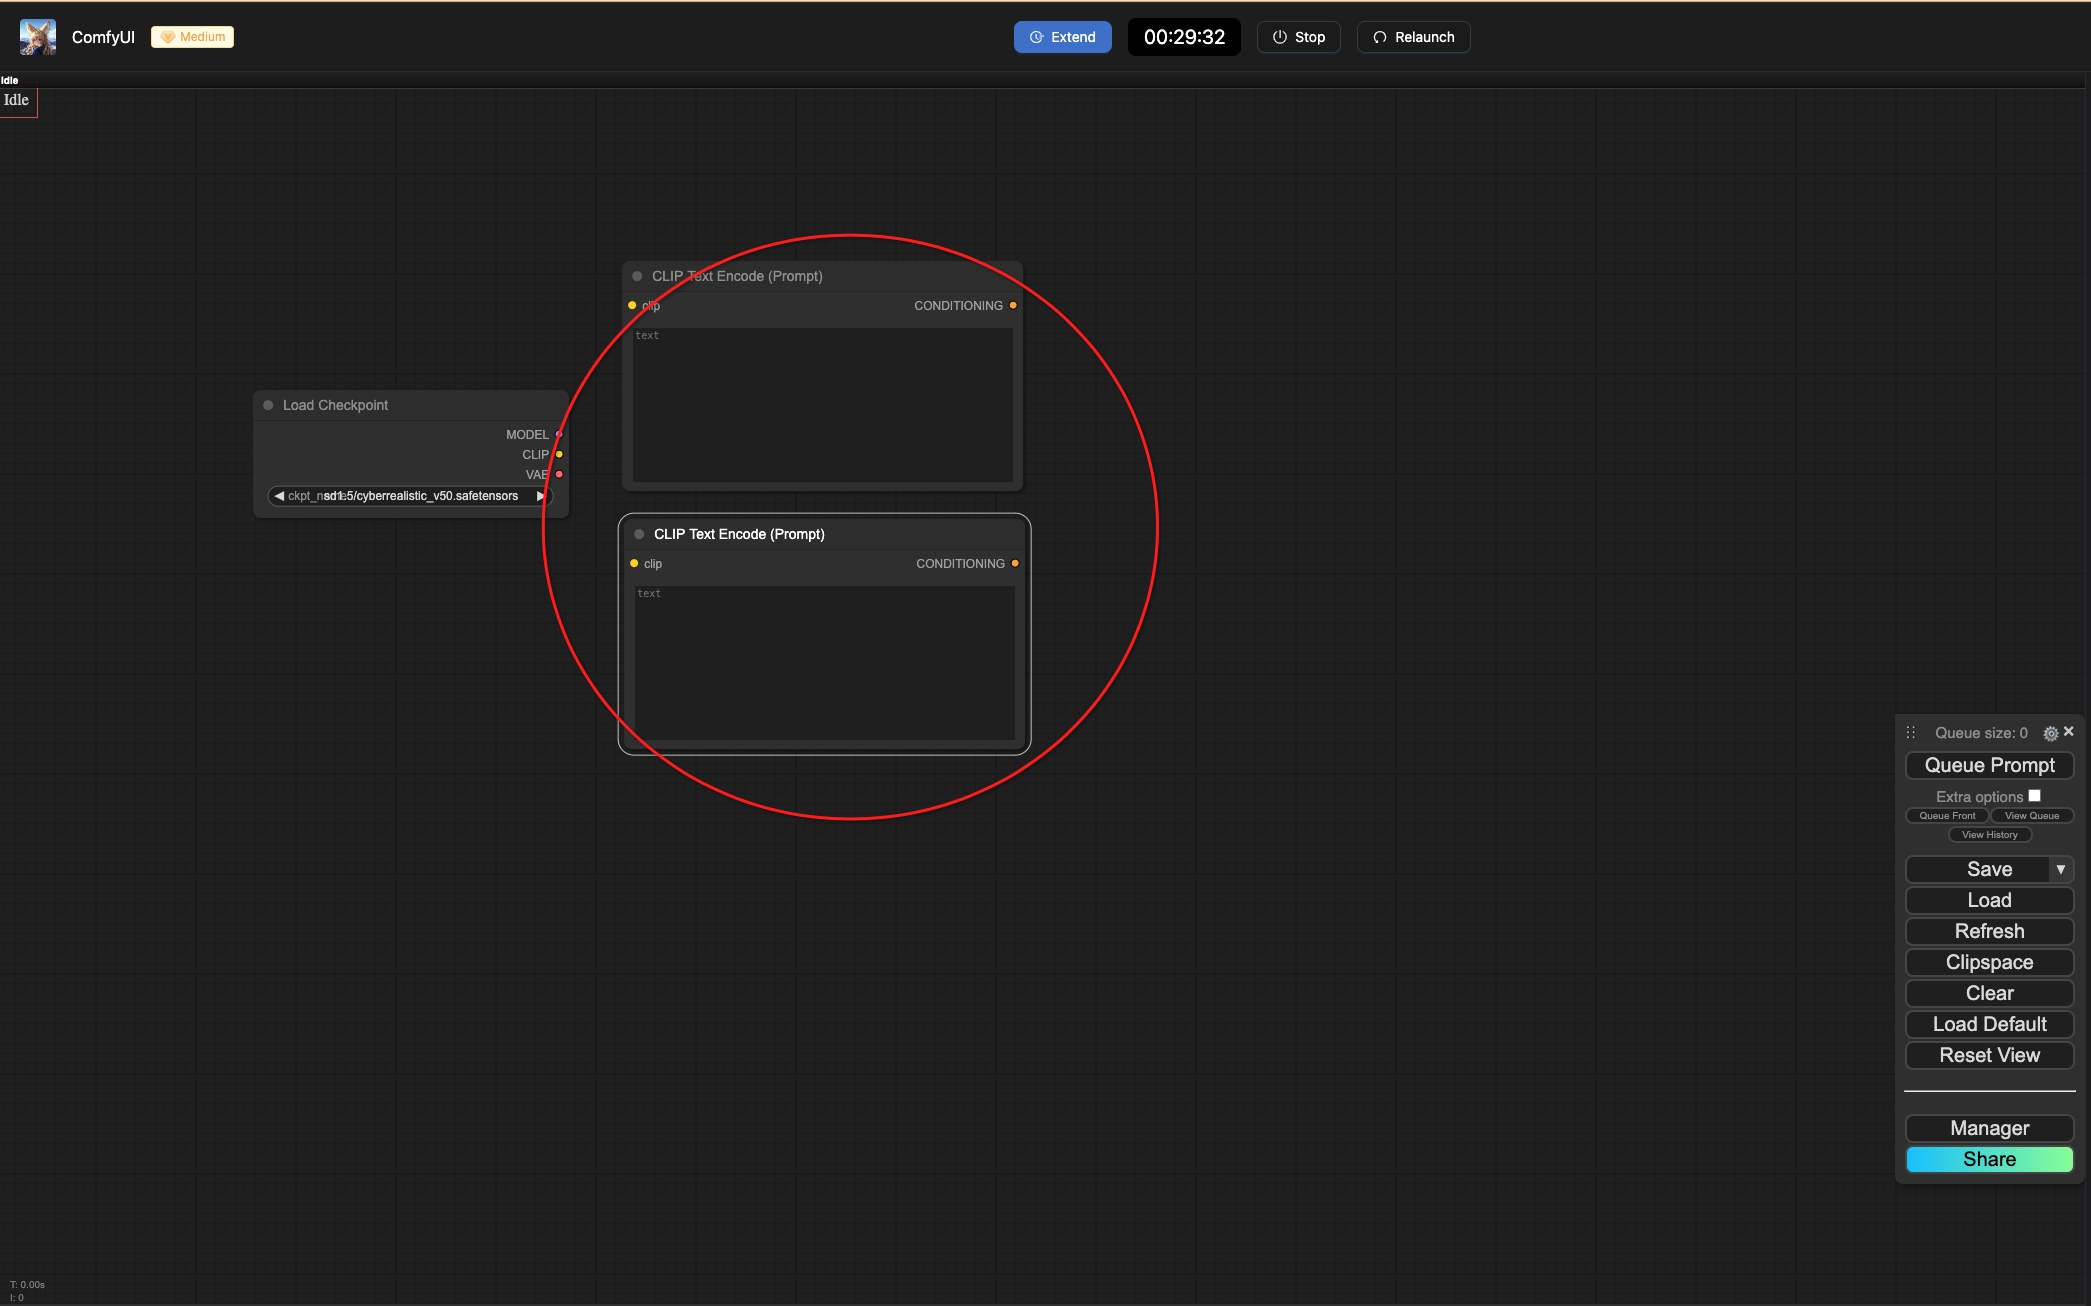Click the collapse dot on the Load Checkpoint node
The height and width of the screenshot is (1306, 2091).
(268, 405)
